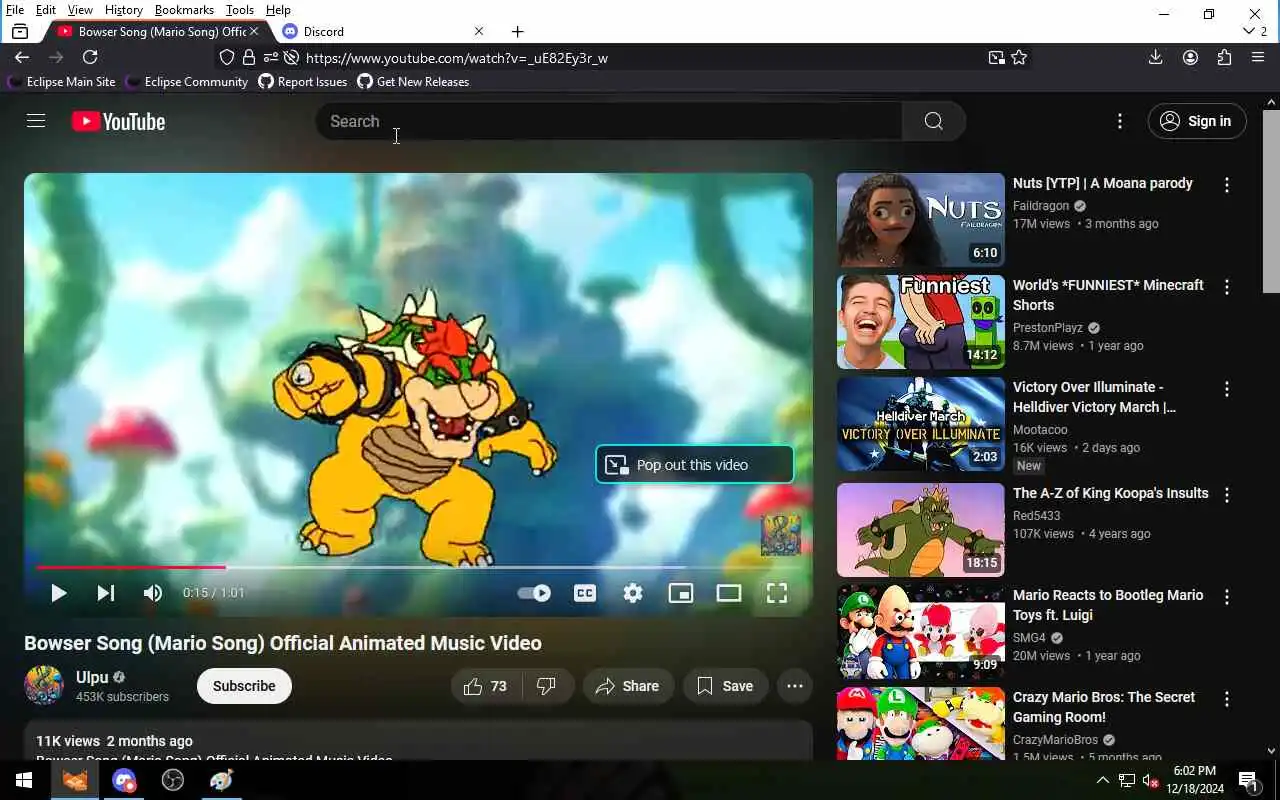Open YouTube settings three-dot menu
Image resolution: width=1280 pixels, height=800 pixels.
(1119, 121)
